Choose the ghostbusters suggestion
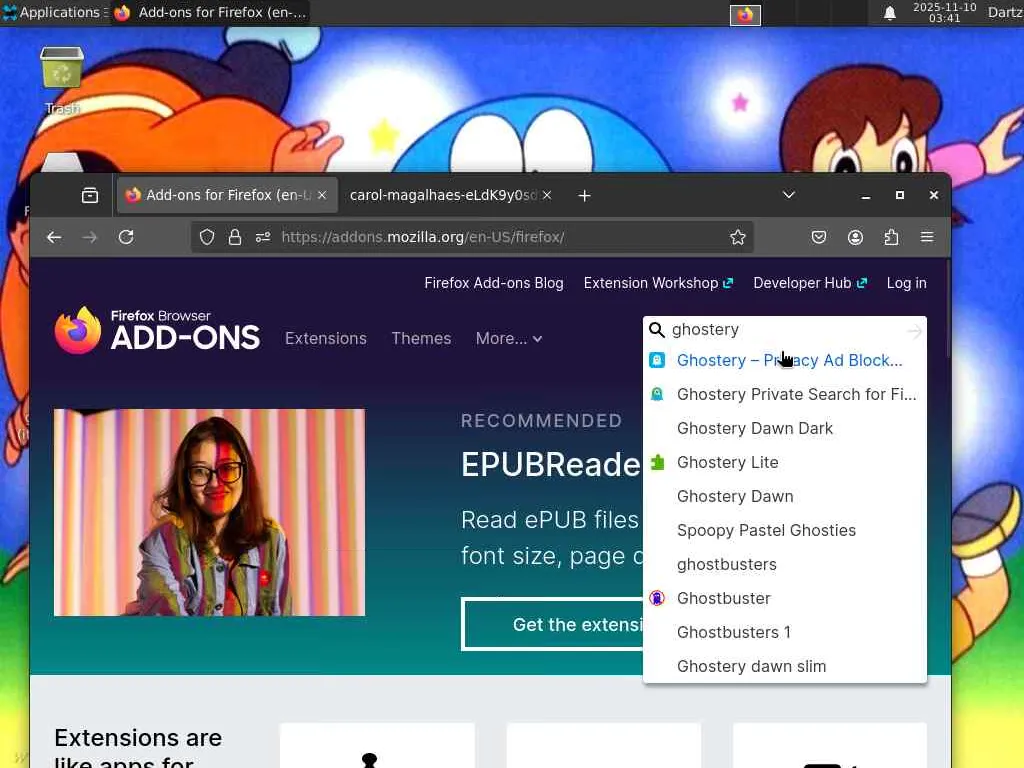 tap(785, 564)
